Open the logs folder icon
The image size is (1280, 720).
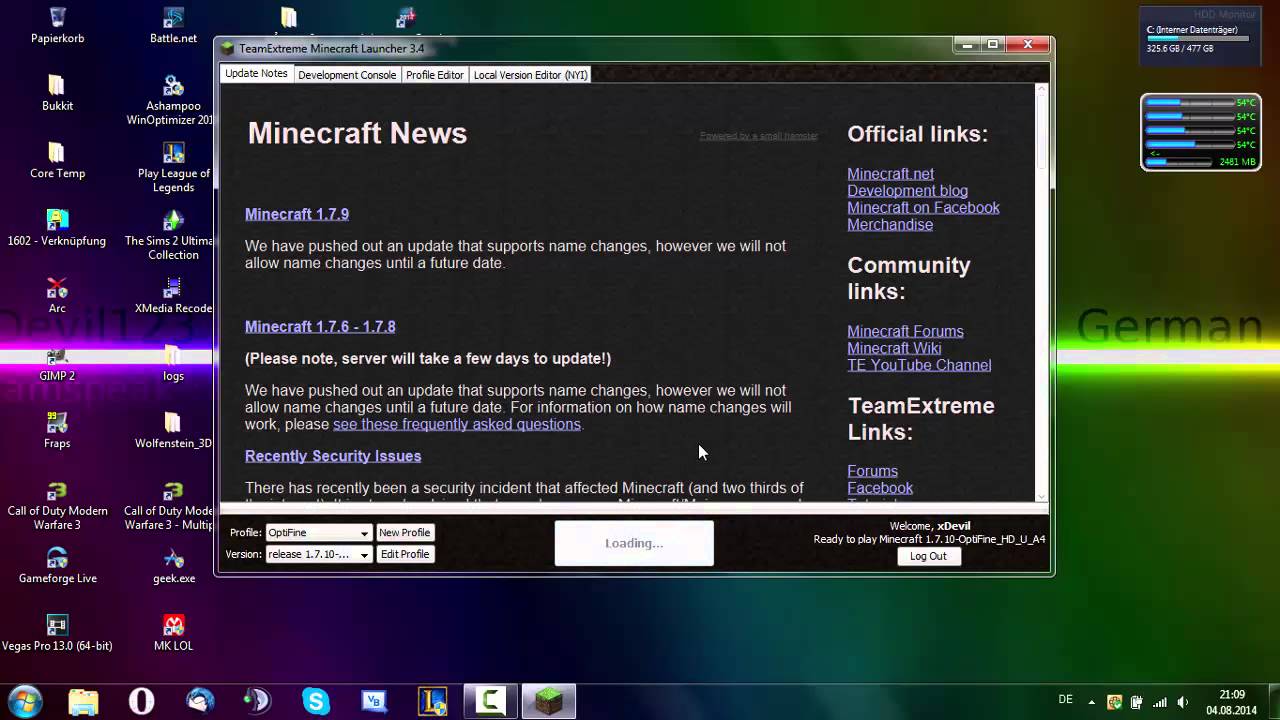click(173, 363)
